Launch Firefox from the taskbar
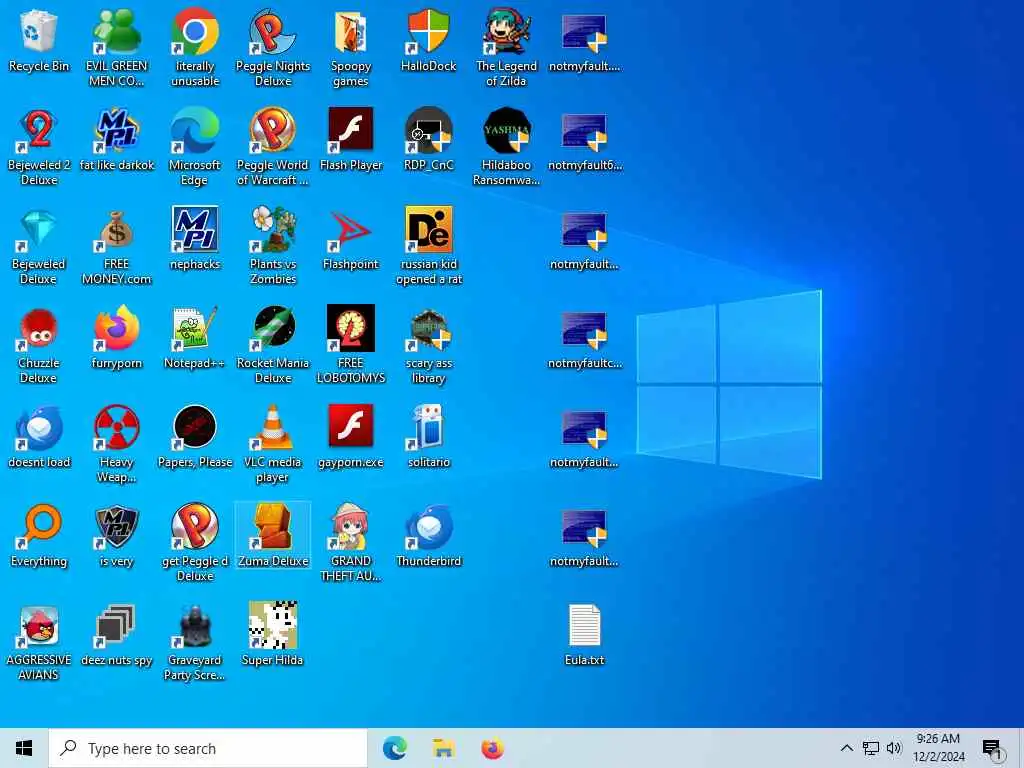The height and width of the screenshot is (768, 1024). point(492,748)
